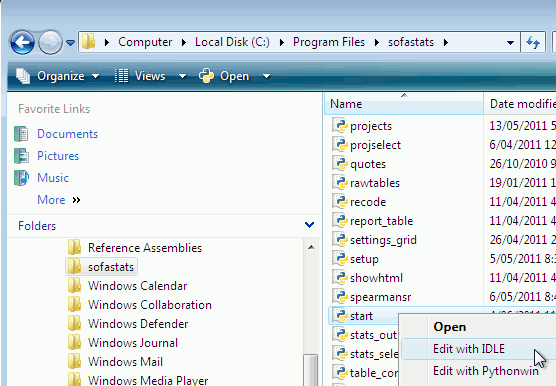The height and width of the screenshot is (386, 556).
Task: Select Windows Mail folder in tree
Action: coord(115,362)
